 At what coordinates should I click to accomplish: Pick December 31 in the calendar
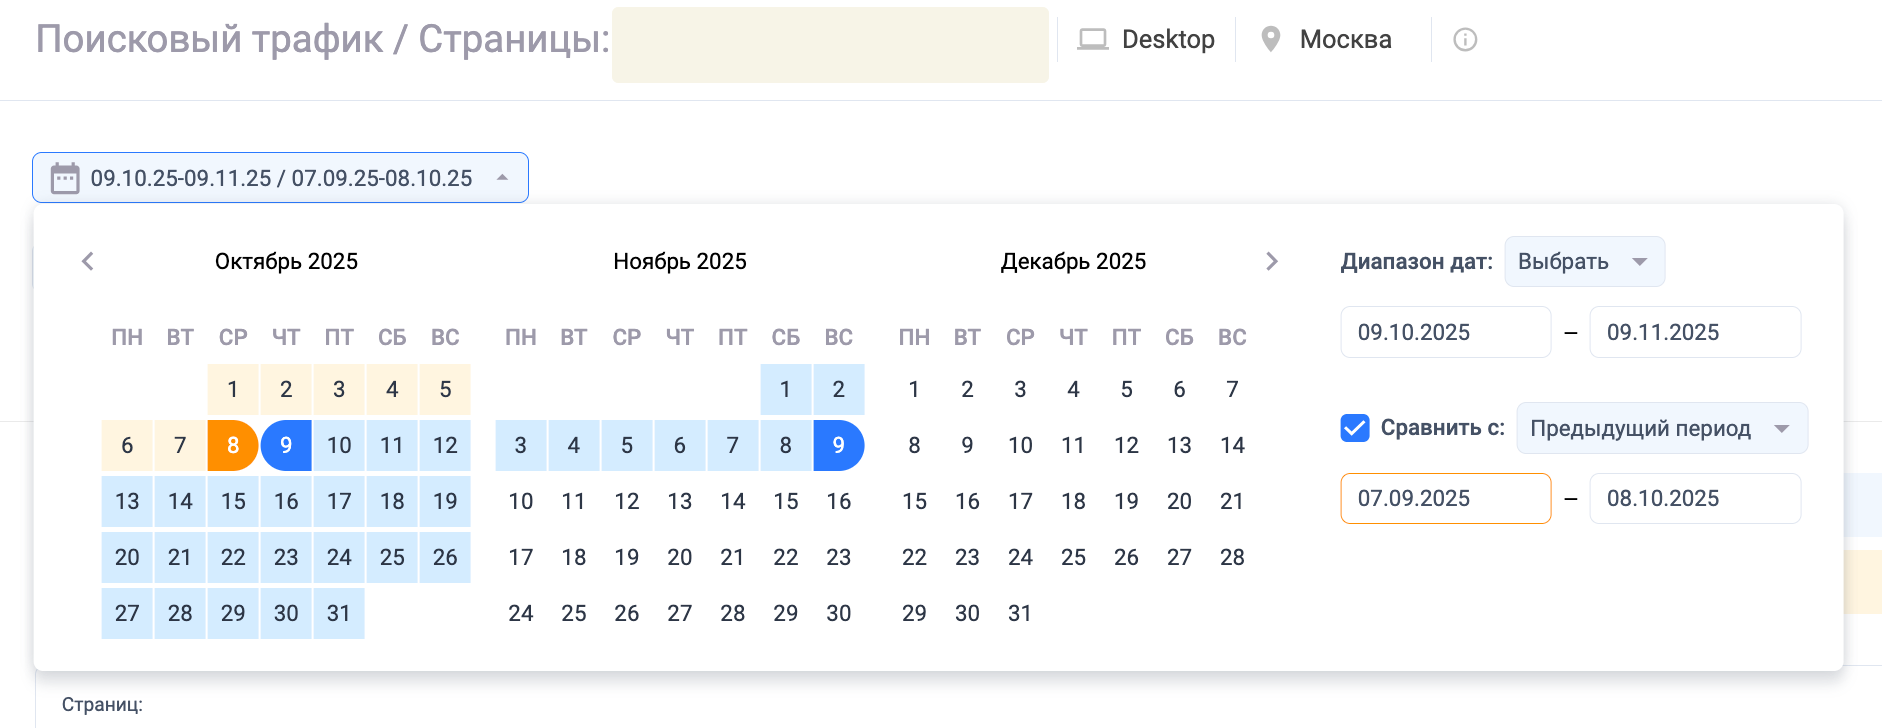tap(1020, 613)
